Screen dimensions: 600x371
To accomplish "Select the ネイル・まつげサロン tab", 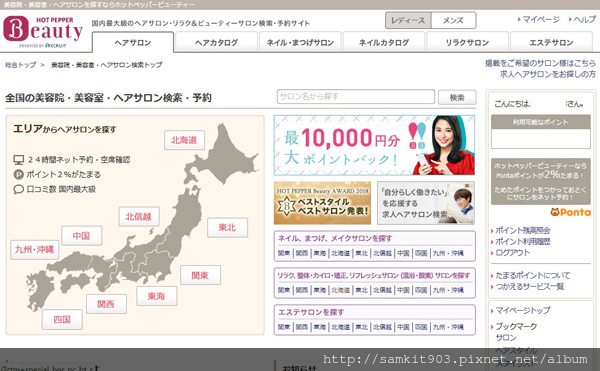I will point(300,42).
